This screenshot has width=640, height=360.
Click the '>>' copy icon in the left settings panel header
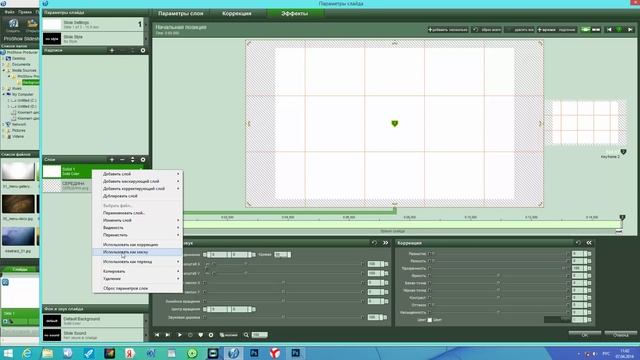click(385, 243)
